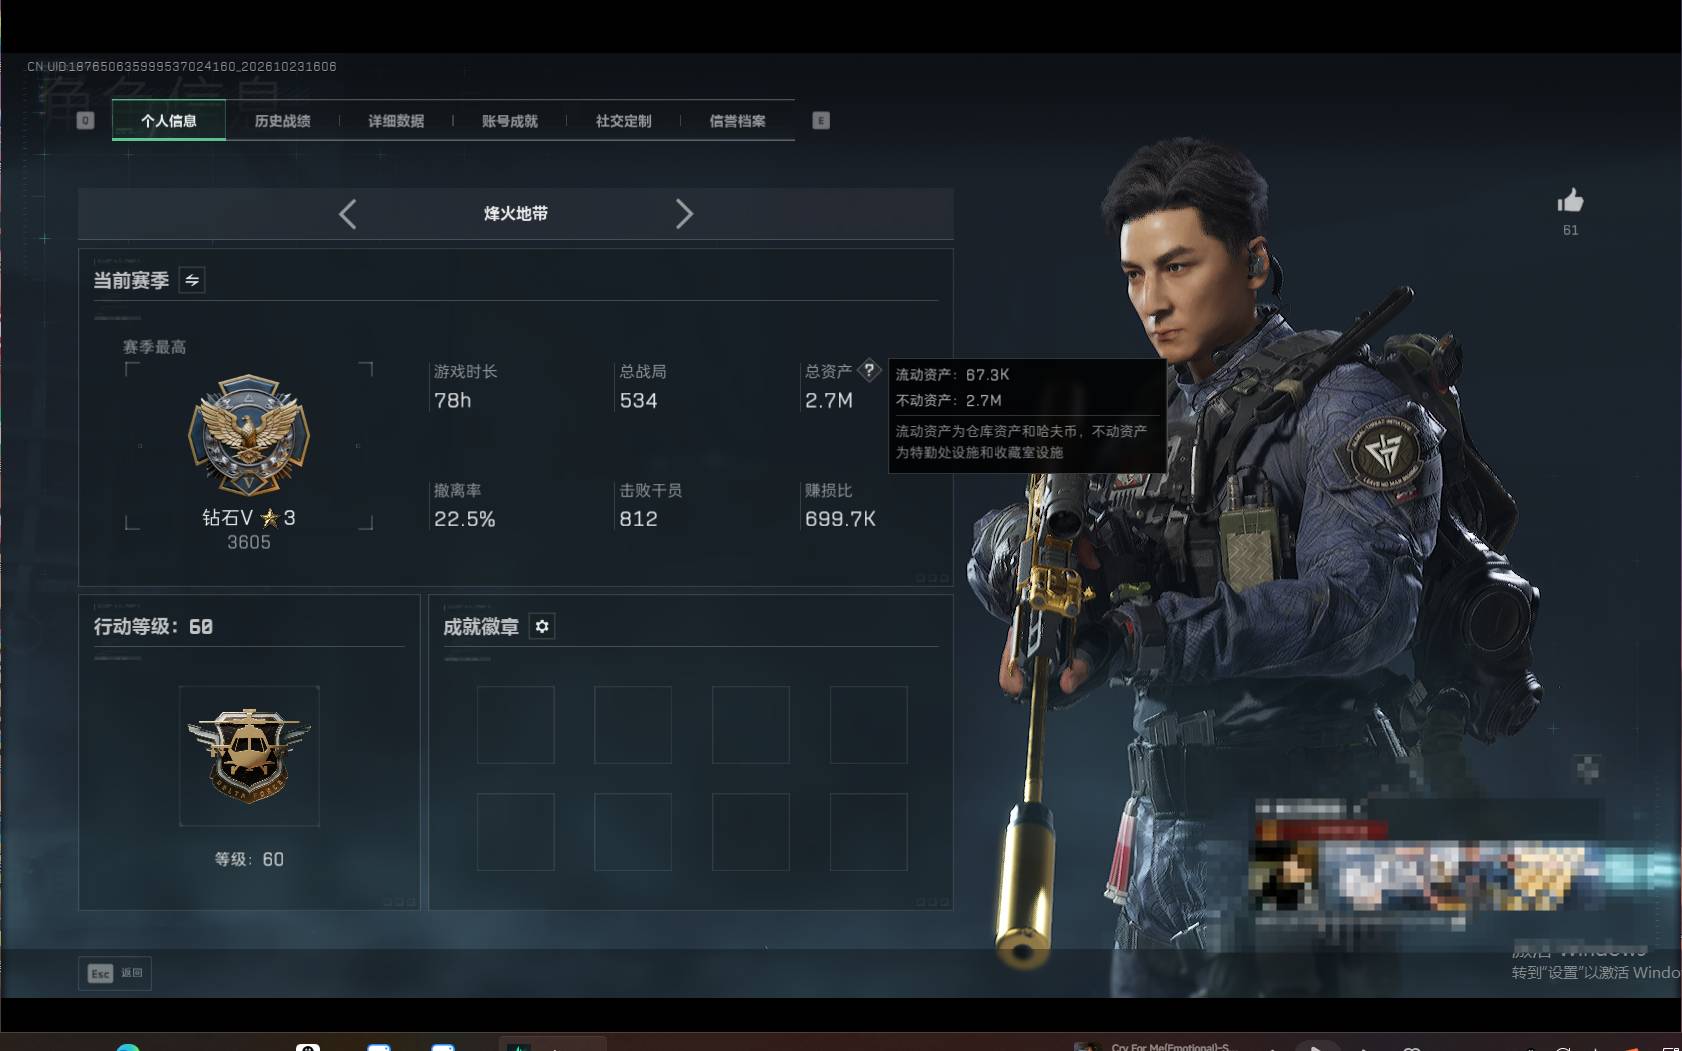1682x1051 pixels.
Task: Open the total assets question mark help
Action: tap(869, 370)
